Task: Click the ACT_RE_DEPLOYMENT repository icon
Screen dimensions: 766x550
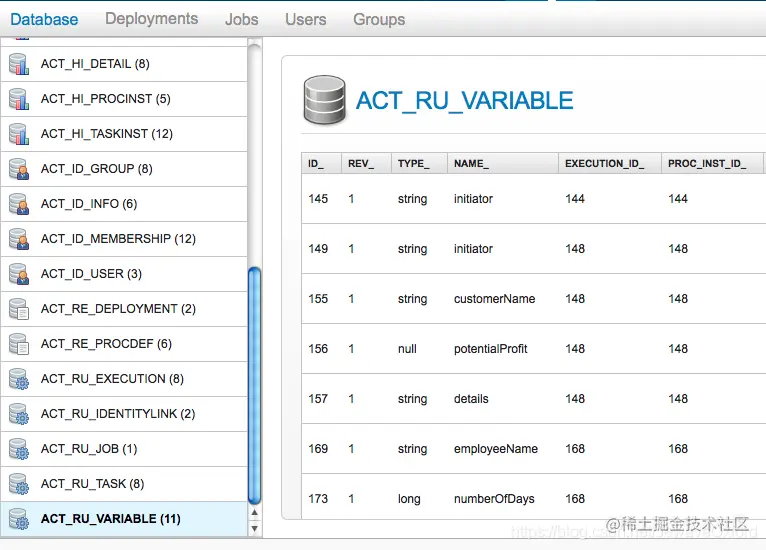Action: tap(19, 309)
